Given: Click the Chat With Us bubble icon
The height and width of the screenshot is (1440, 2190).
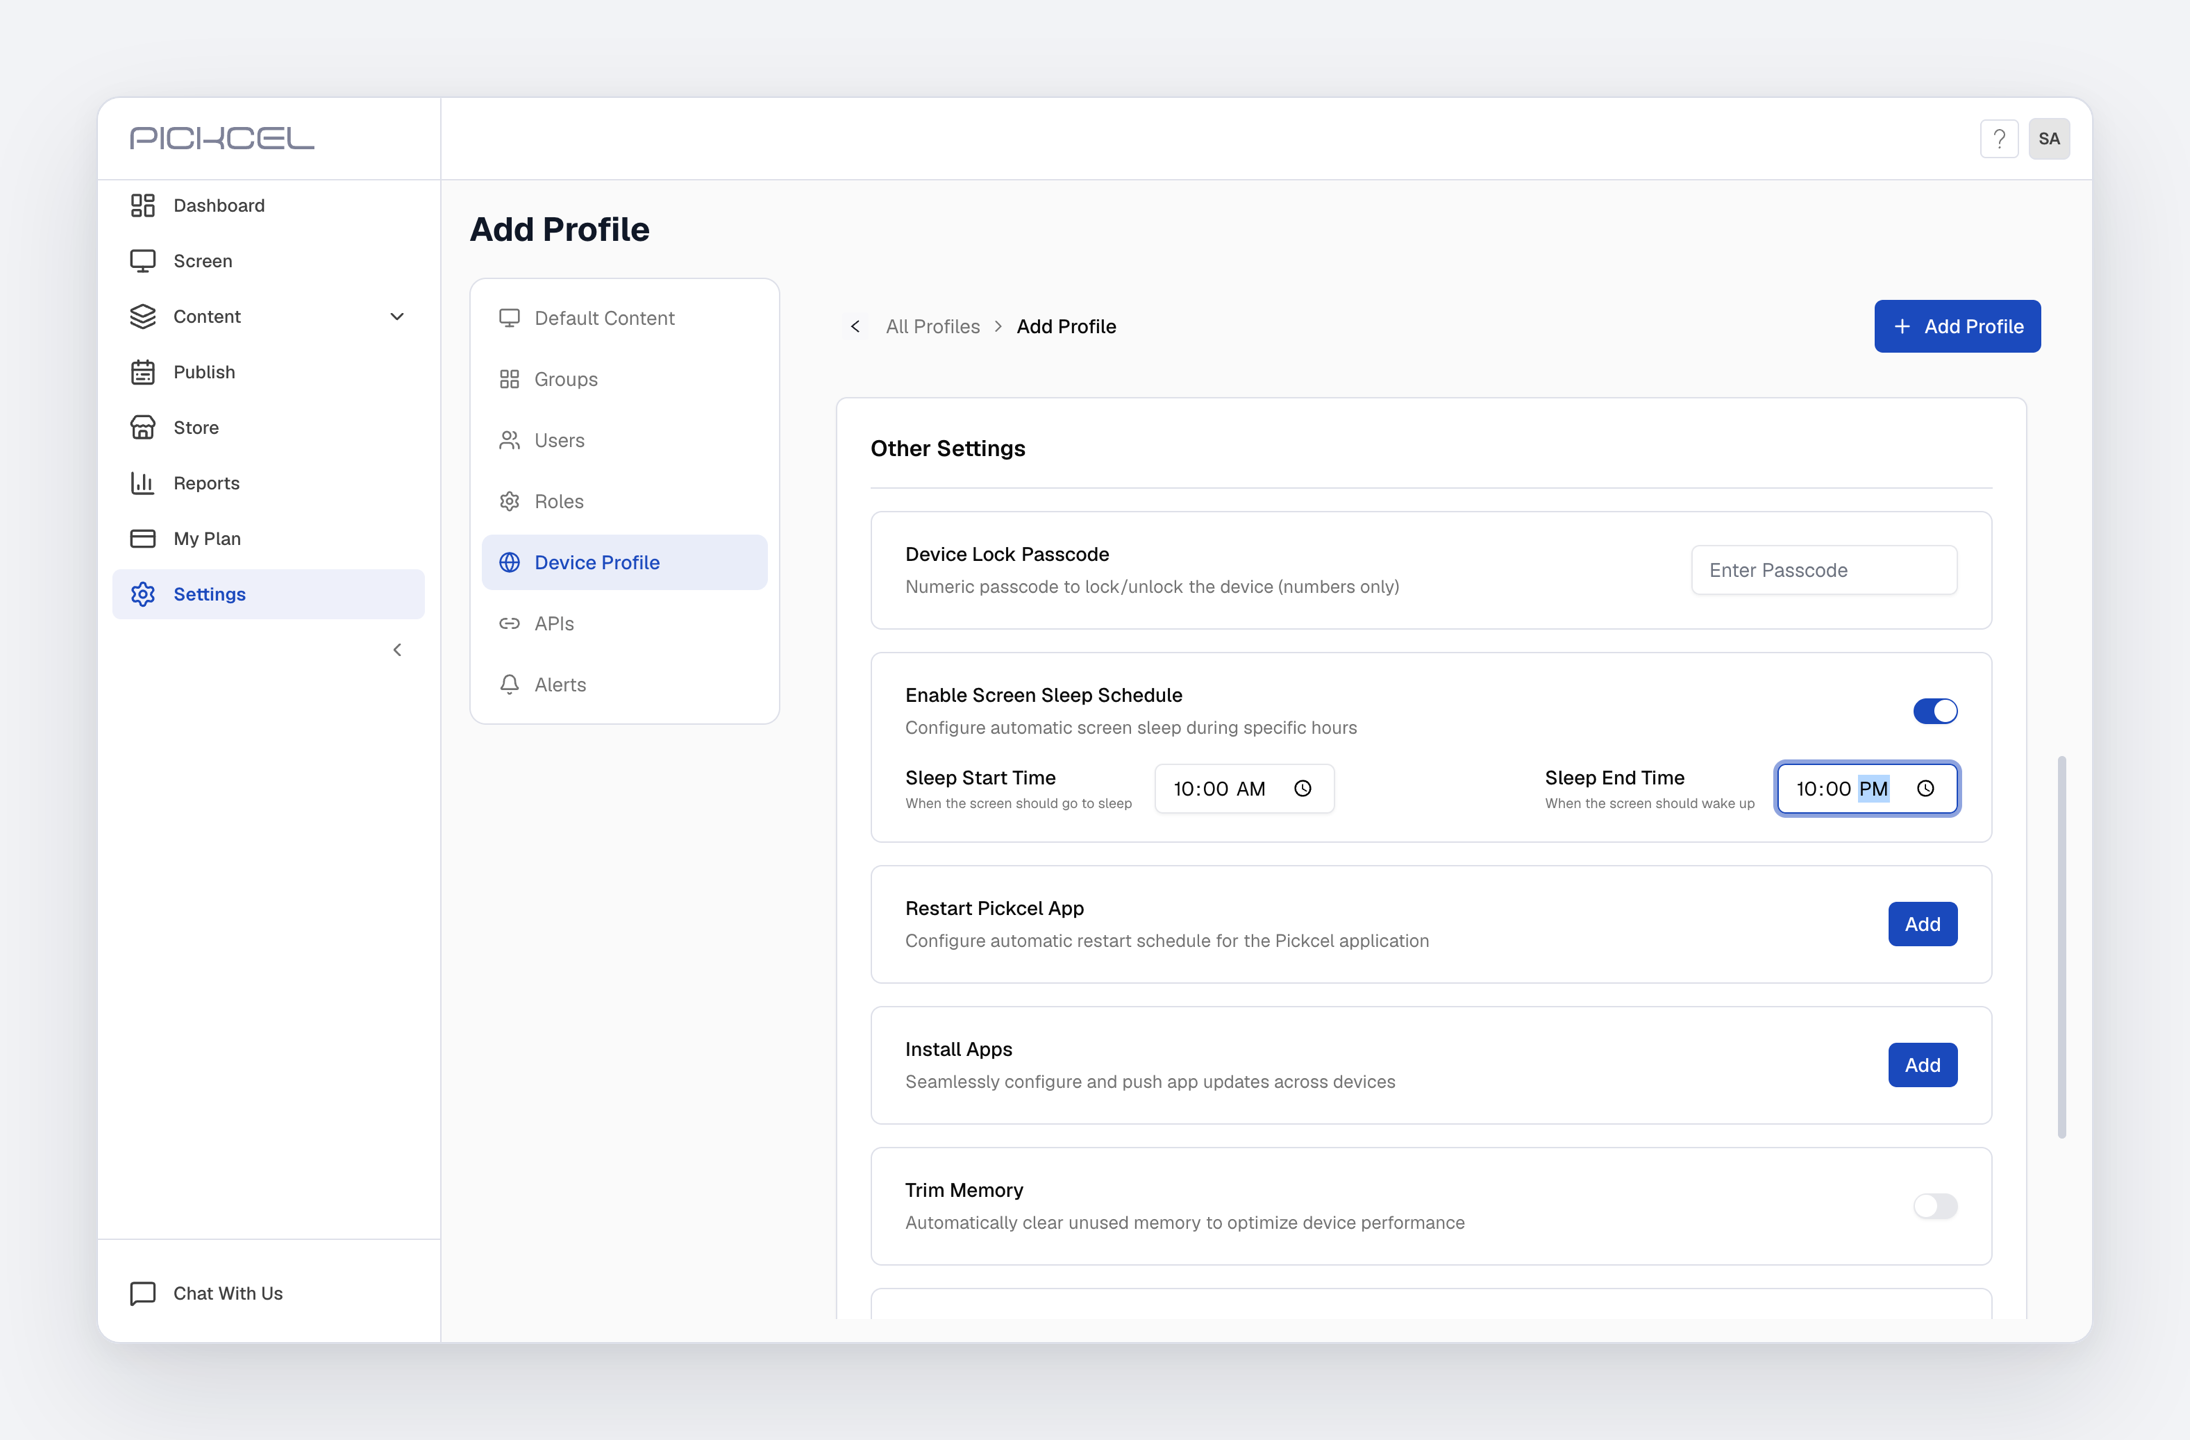Looking at the screenshot, I should click(x=143, y=1293).
